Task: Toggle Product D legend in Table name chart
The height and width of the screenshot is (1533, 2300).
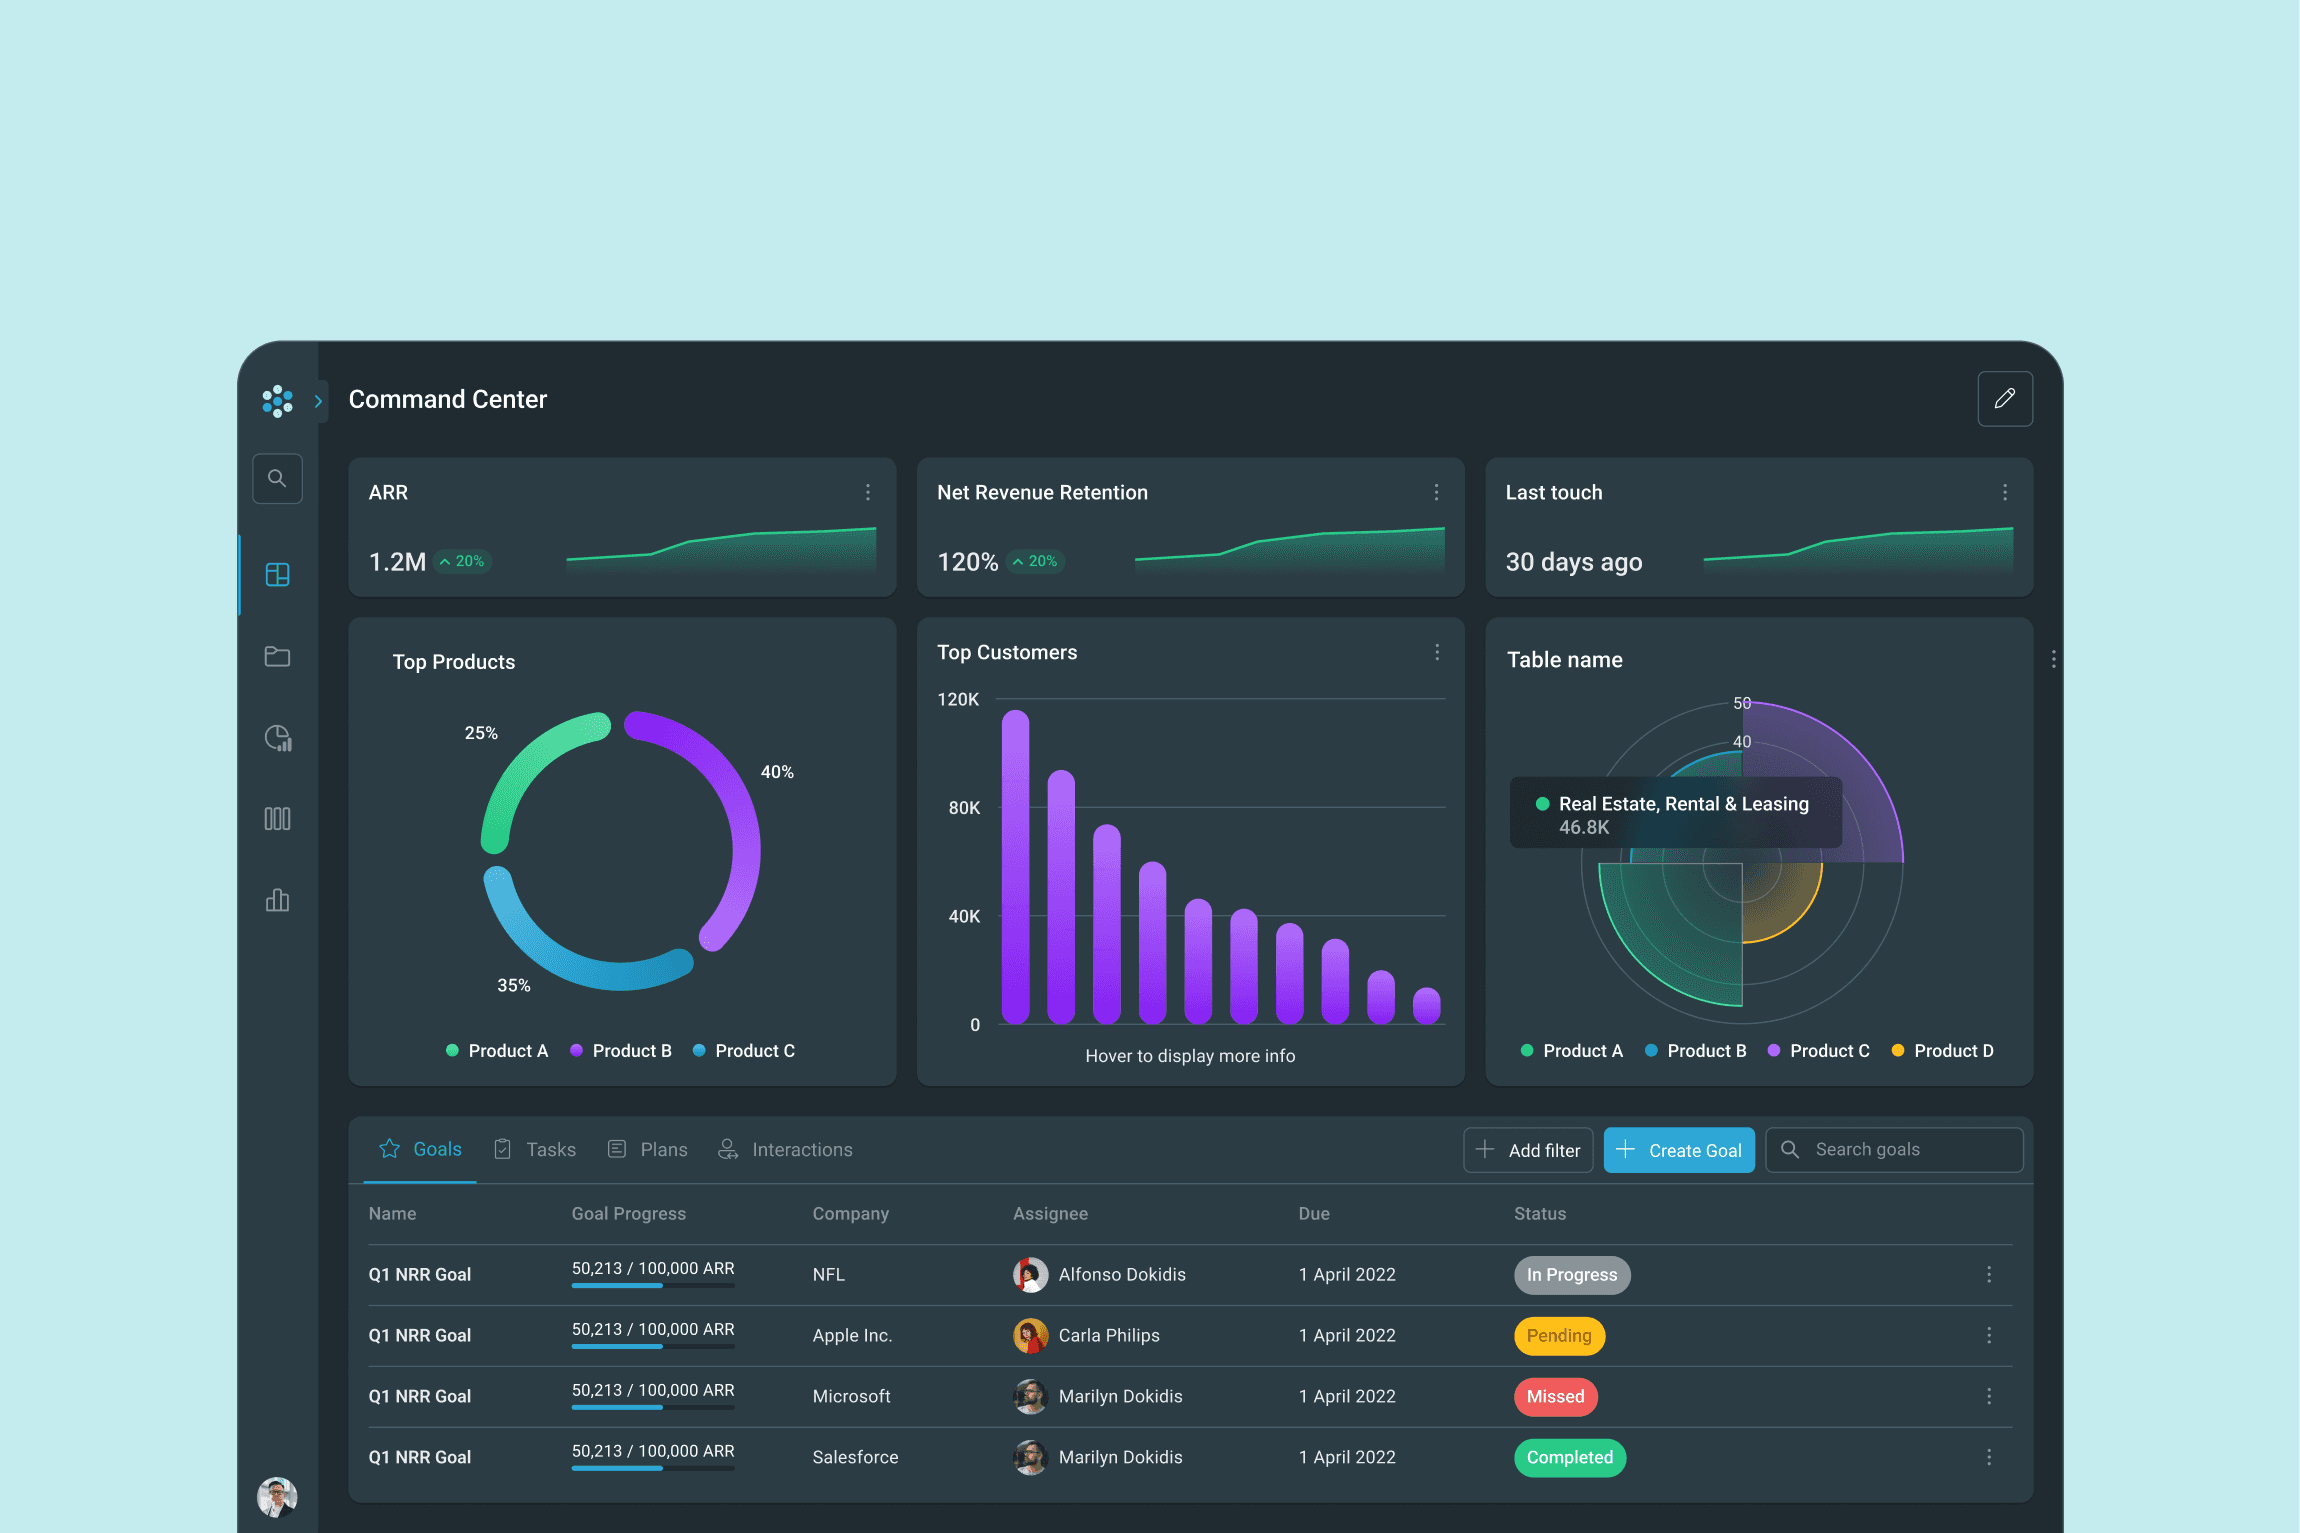Action: point(1942,1051)
